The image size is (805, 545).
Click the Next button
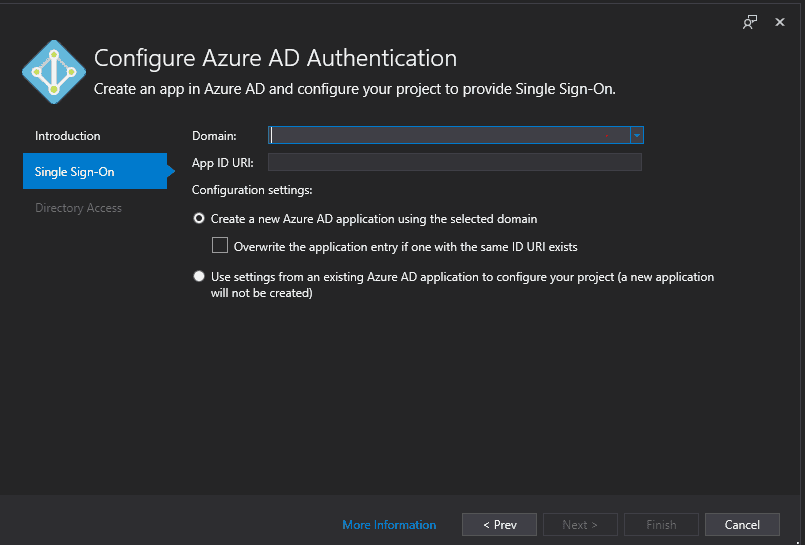(x=580, y=524)
